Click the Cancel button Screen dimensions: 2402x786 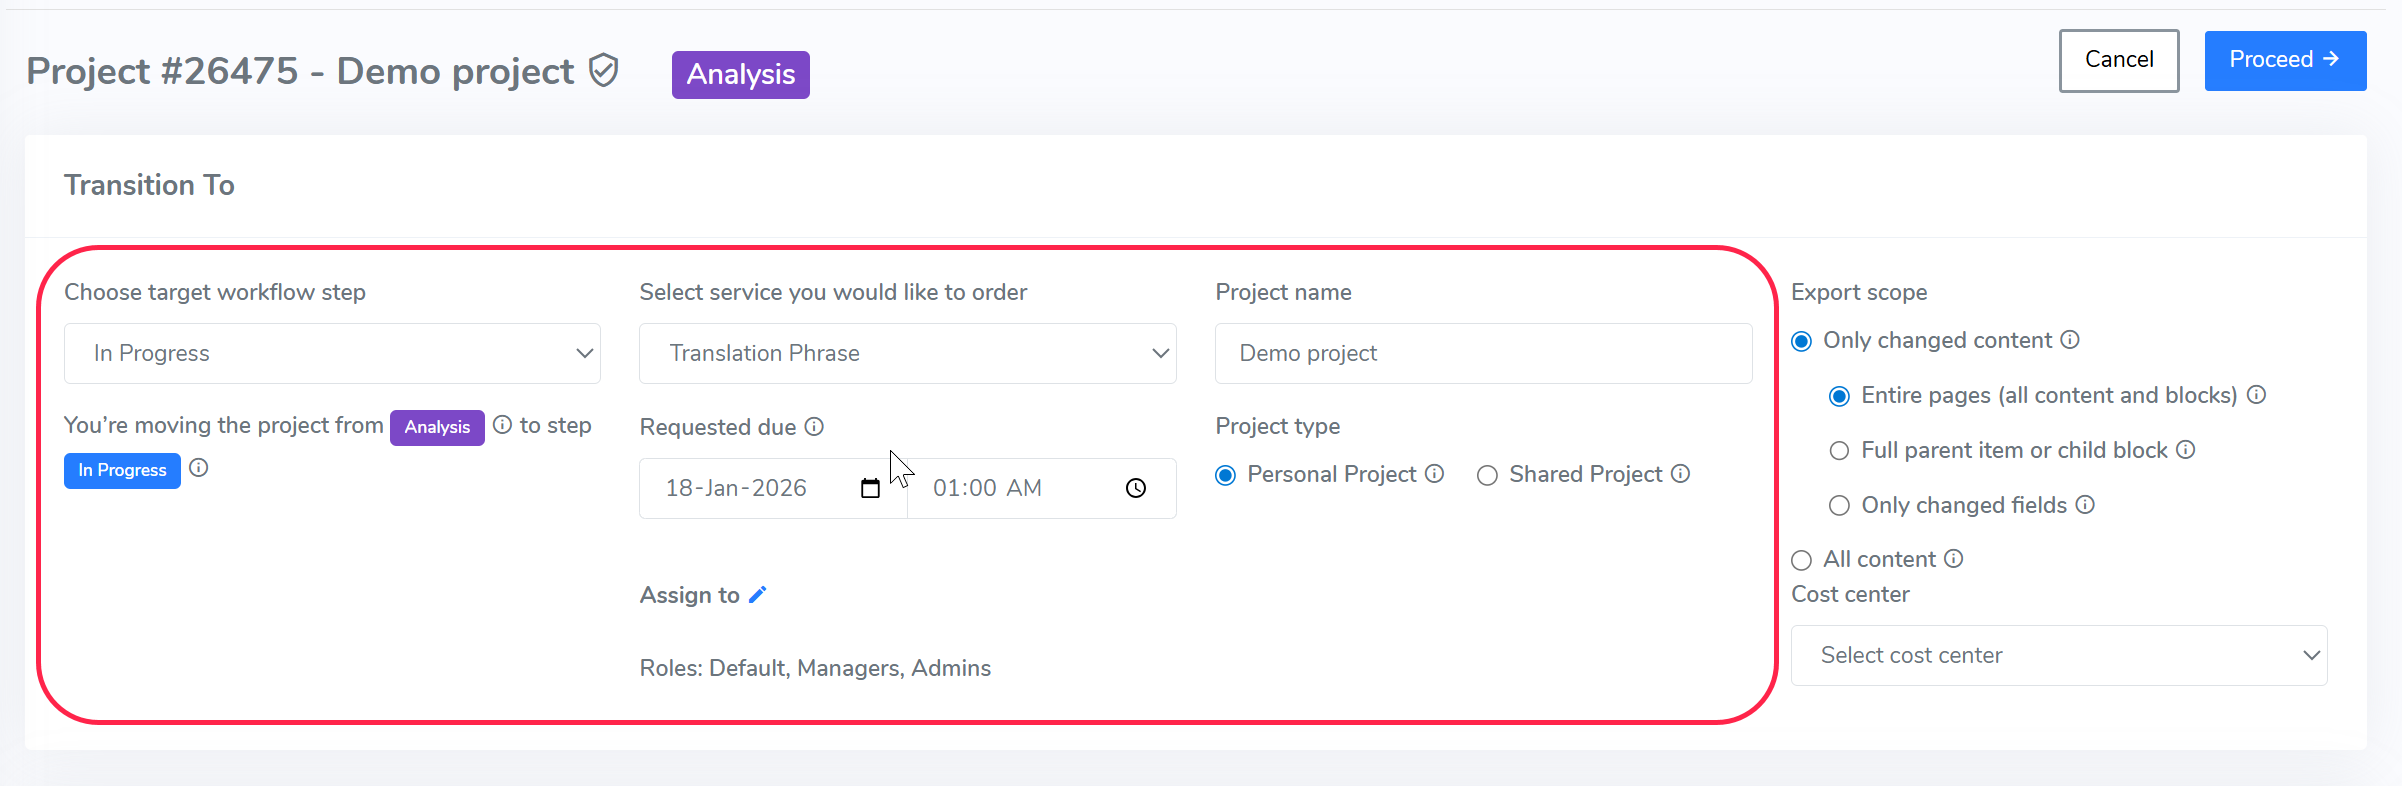[2119, 60]
